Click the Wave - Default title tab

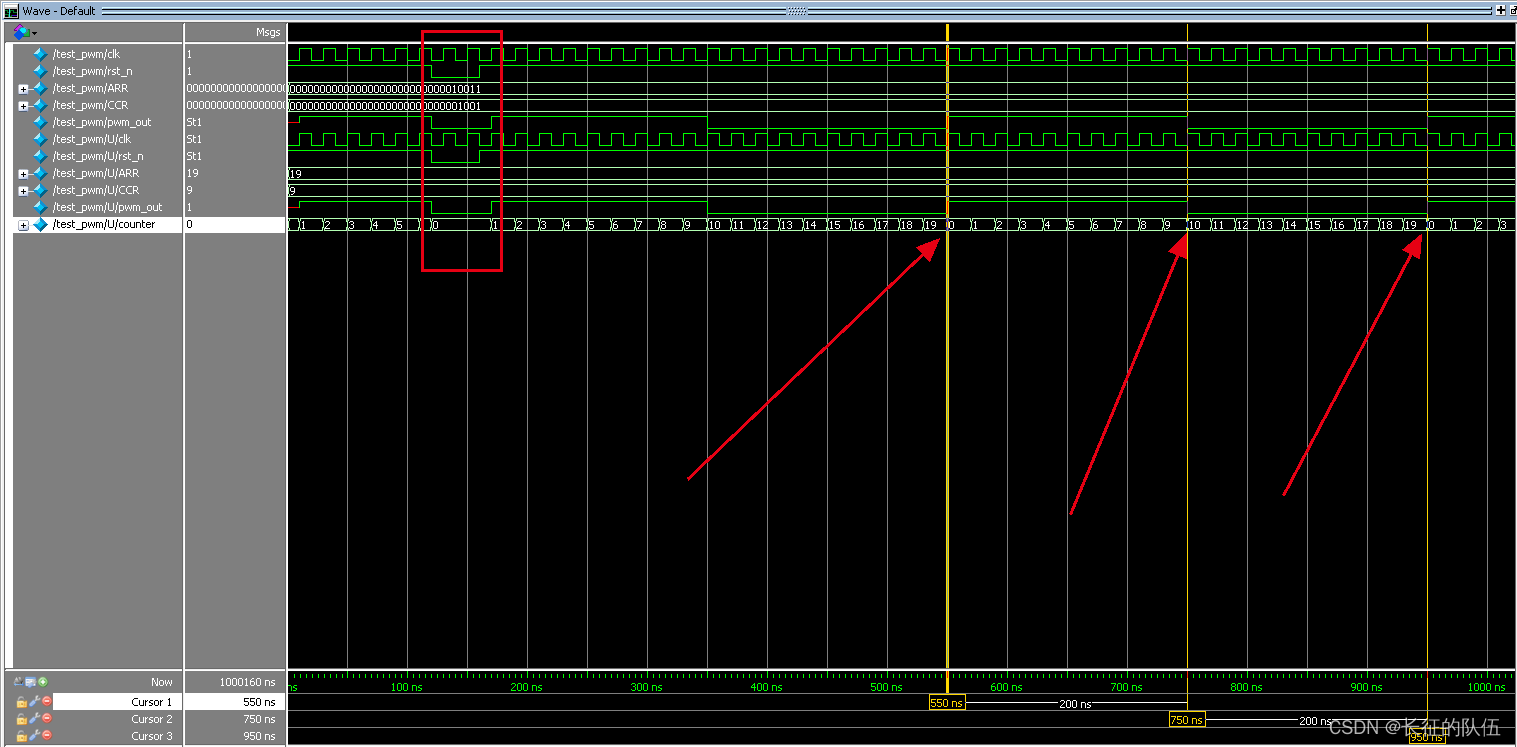click(60, 11)
